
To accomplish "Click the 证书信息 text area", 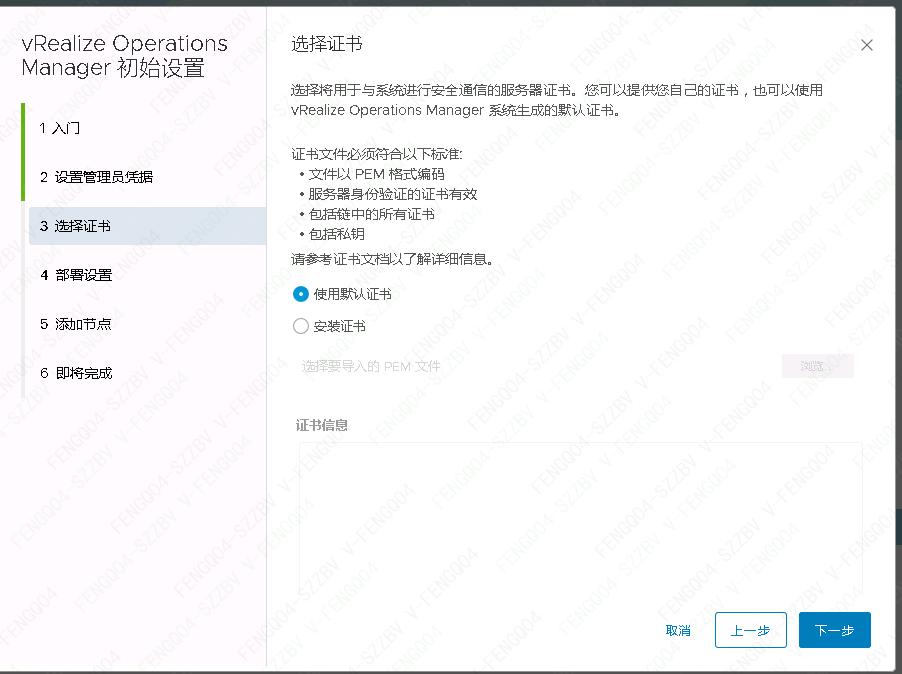I will pos(580,519).
